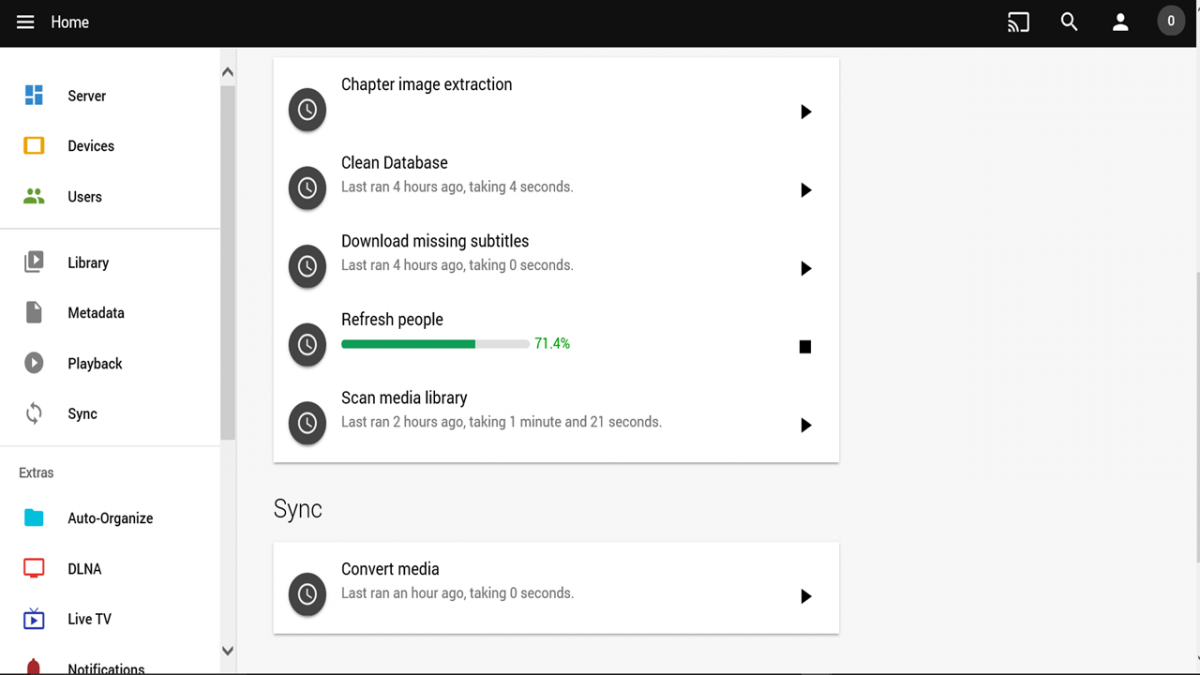Open search with the magnifier icon
Image resolution: width=1200 pixels, height=675 pixels.
[1069, 22]
